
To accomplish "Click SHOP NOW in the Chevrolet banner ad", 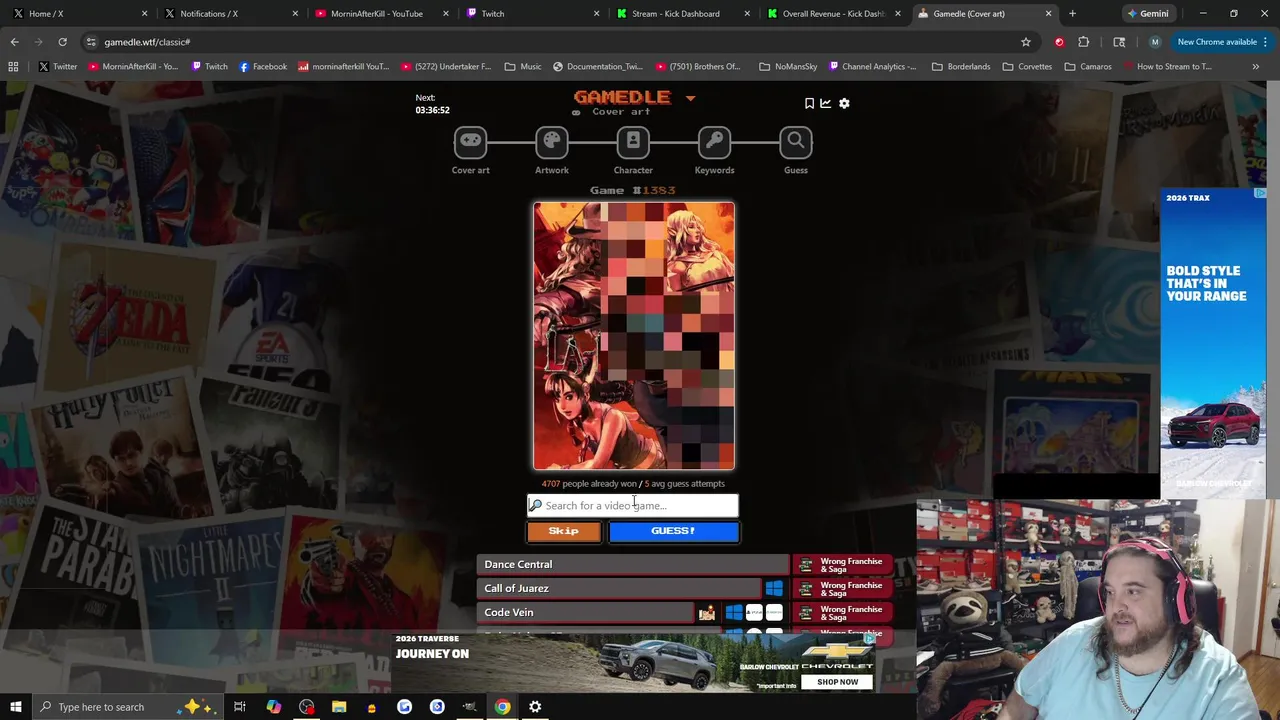I will click(x=838, y=682).
